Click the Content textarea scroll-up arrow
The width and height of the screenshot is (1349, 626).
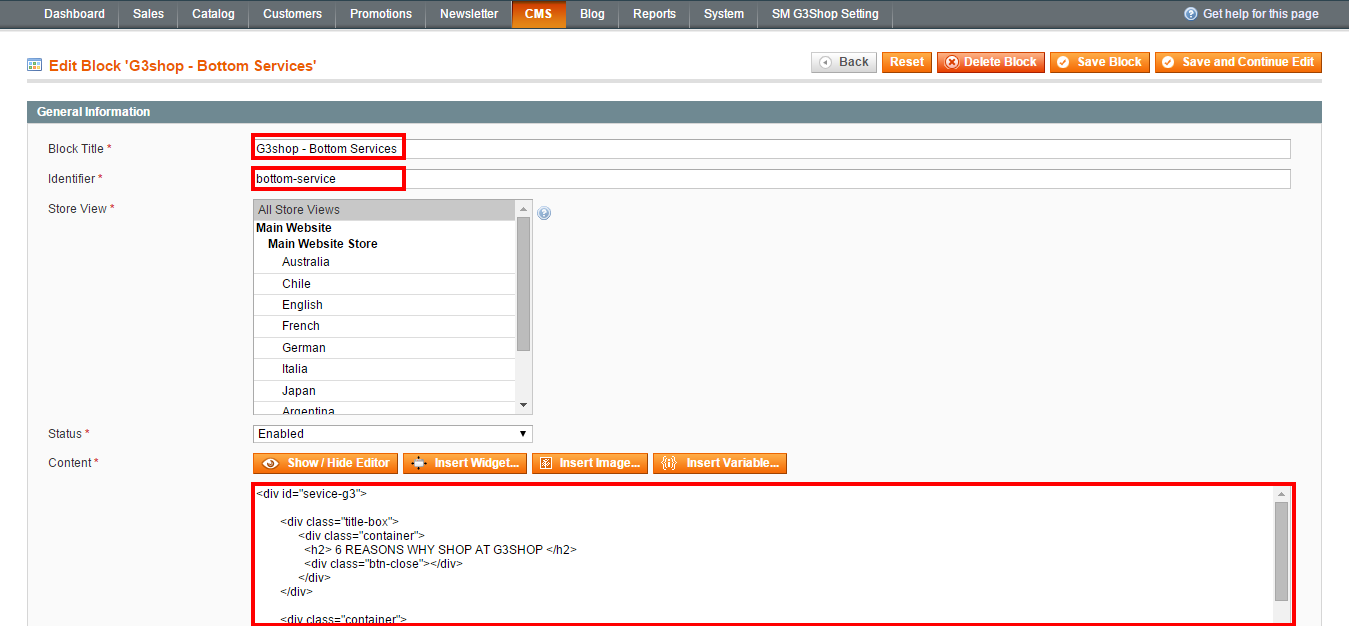coord(1282,494)
